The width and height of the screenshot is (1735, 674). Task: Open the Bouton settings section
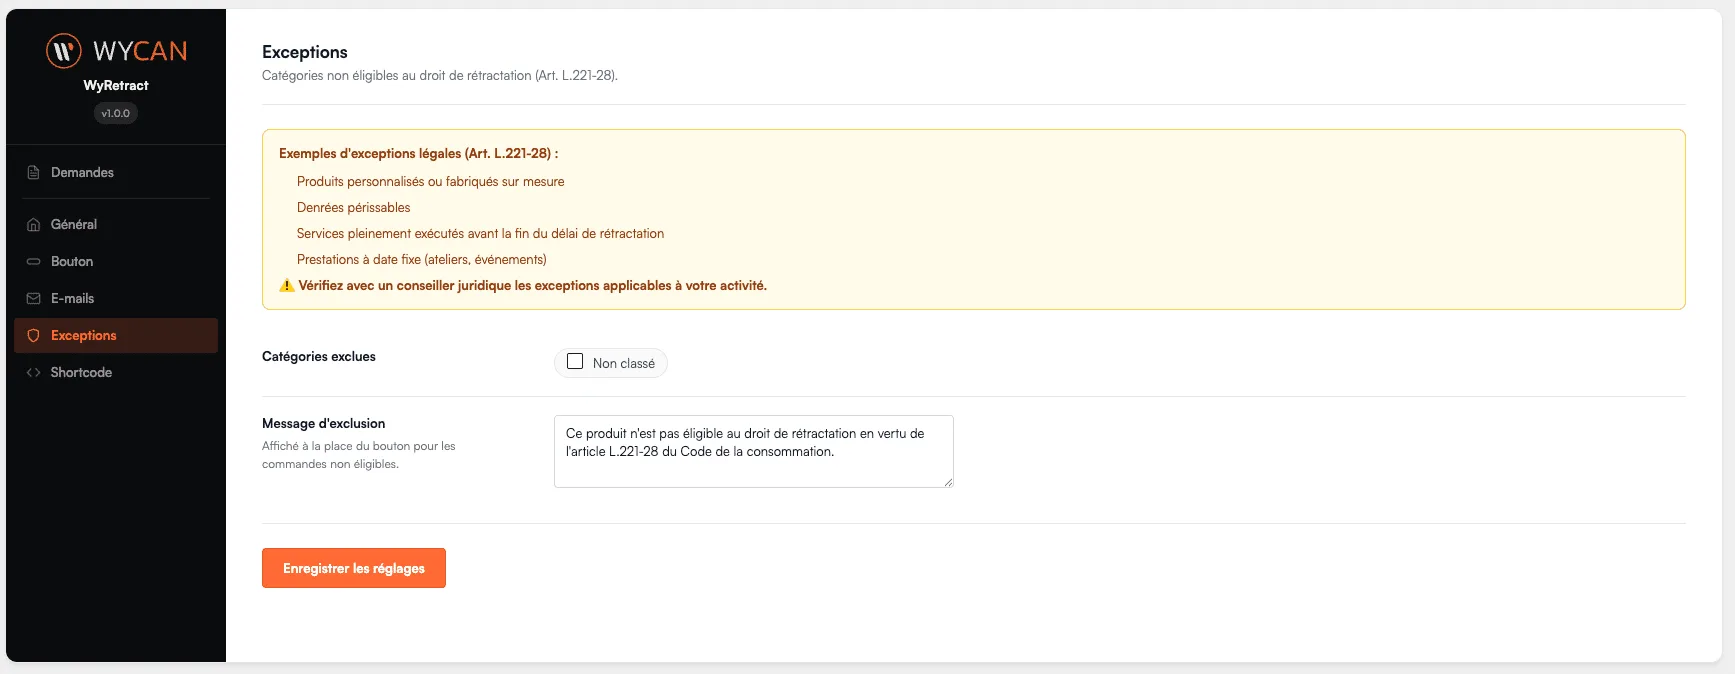coord(116,261)
